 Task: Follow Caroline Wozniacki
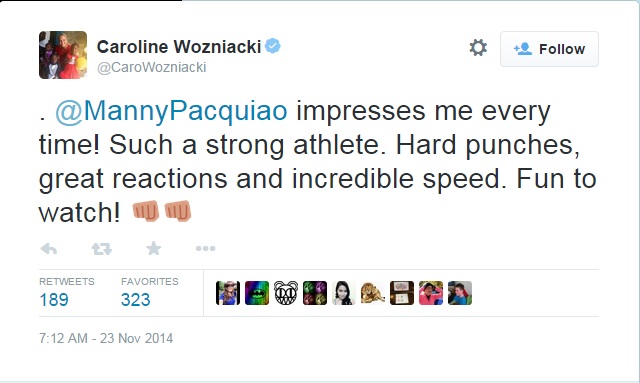tap(549, 49)
